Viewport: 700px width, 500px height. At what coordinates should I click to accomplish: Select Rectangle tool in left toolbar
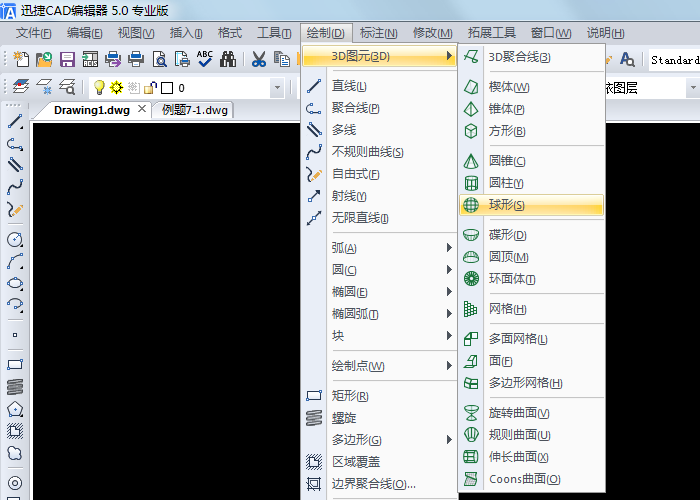tap(15, 365)
